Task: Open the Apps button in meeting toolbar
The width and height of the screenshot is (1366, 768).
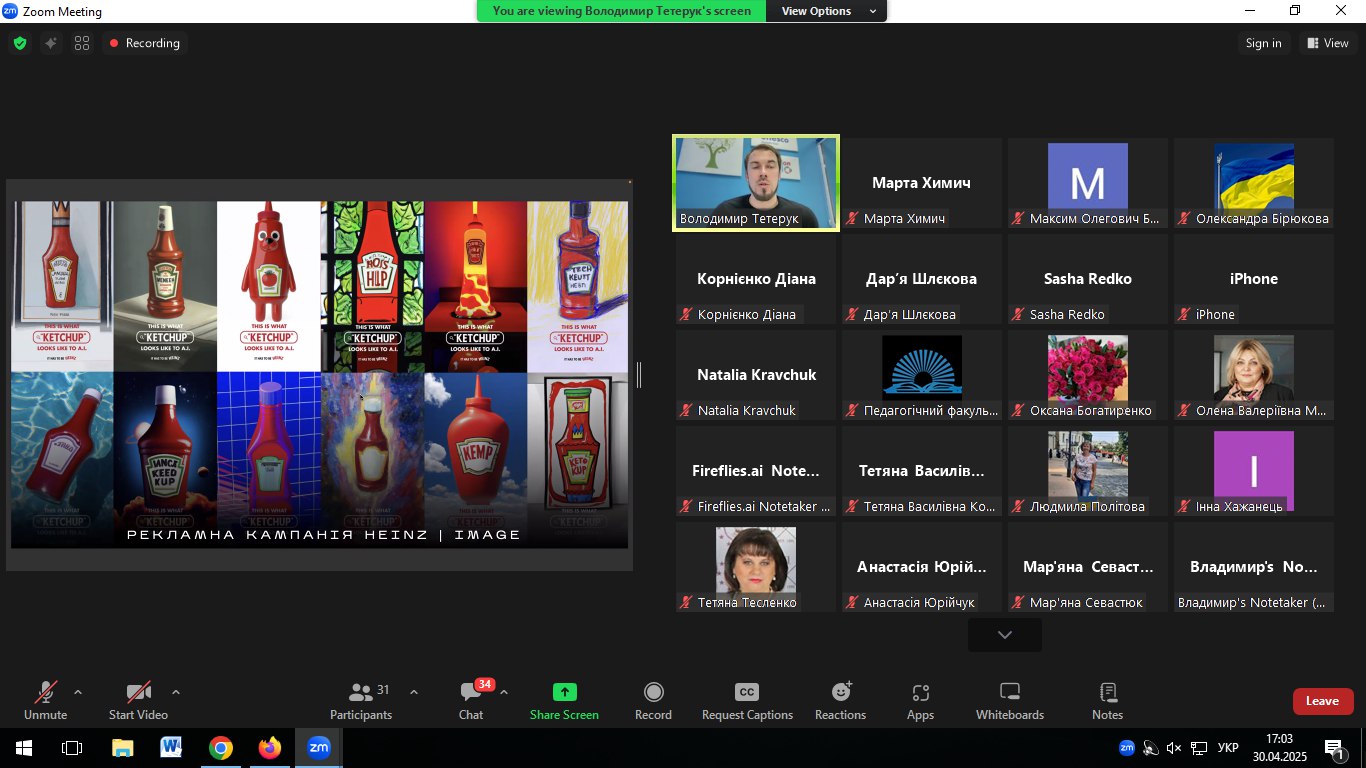Action: tap(920, 700)
